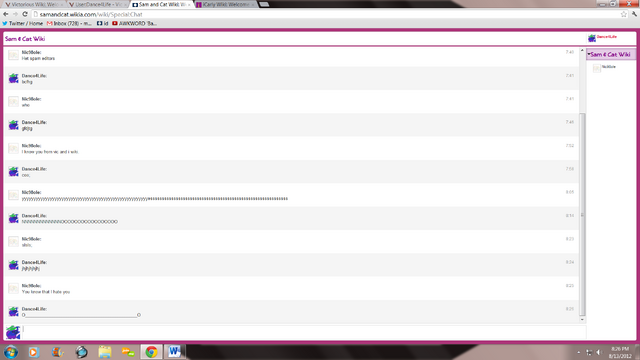Viewport: 640px width, 360px height.
Task: Click the address bar URL field
Action: [324, 14]
